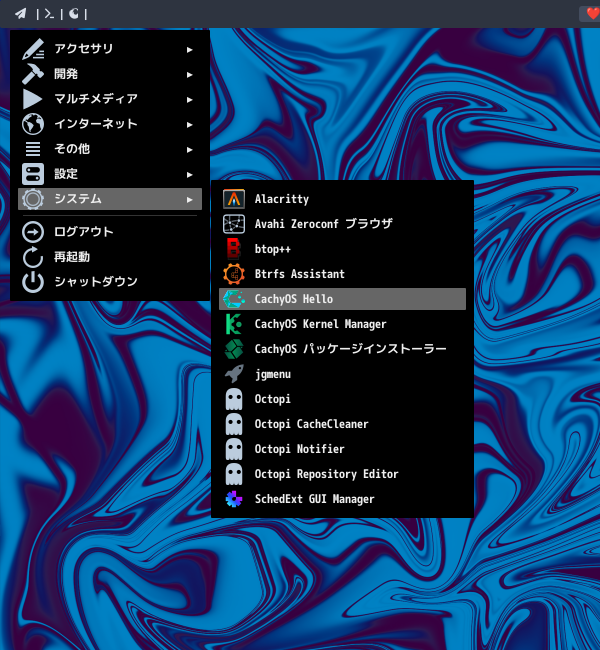
Task: Expand the マルチメディア submenu arrow
Action: click(189, 99)
